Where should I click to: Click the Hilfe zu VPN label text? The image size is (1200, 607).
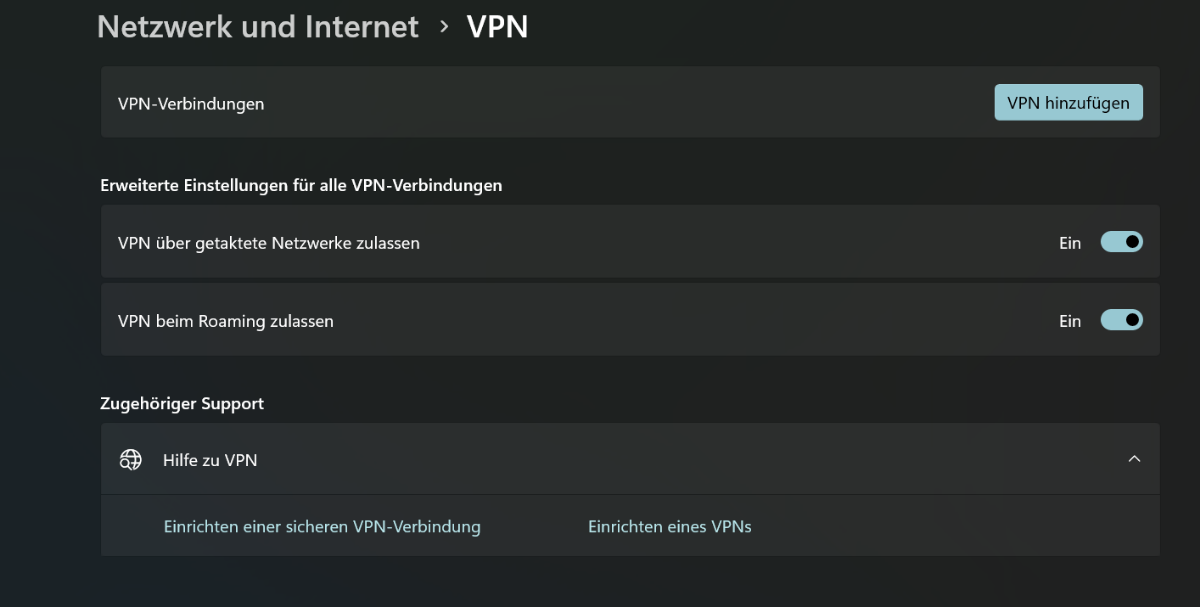tap(210, 460)
